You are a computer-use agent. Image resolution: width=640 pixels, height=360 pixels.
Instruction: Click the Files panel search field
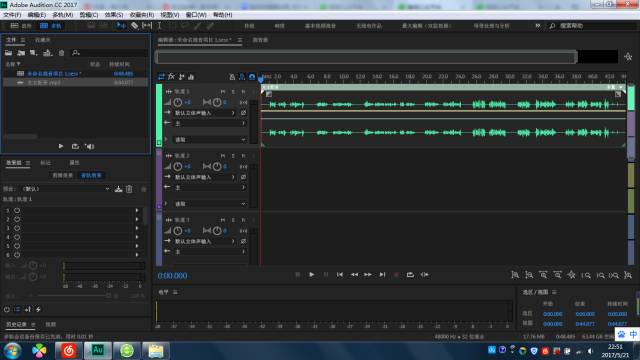click(109, 53)
